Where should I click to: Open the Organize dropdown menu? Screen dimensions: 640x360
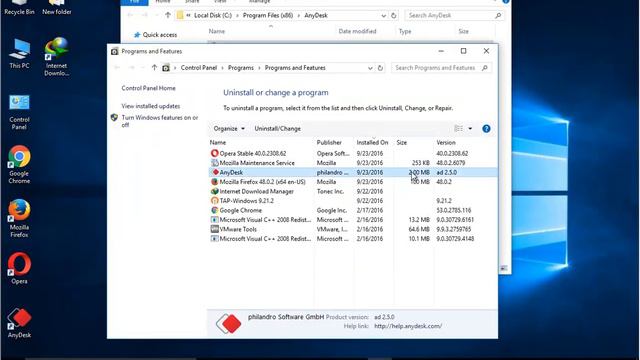pos(229,129)
